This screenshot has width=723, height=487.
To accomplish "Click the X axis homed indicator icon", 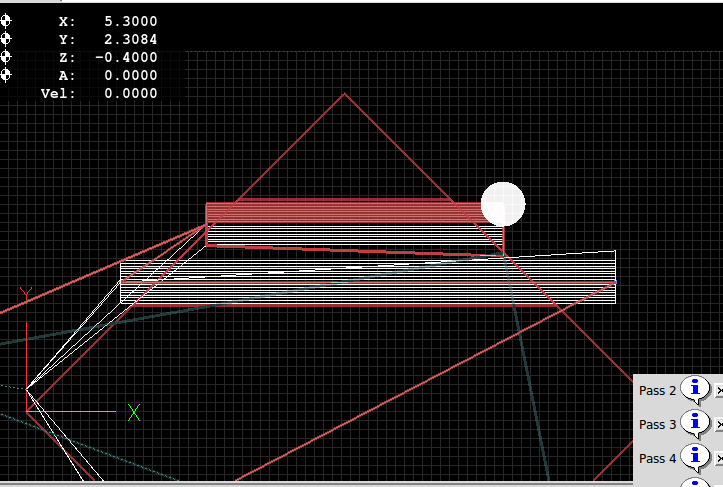I will [x=5, y=21].
